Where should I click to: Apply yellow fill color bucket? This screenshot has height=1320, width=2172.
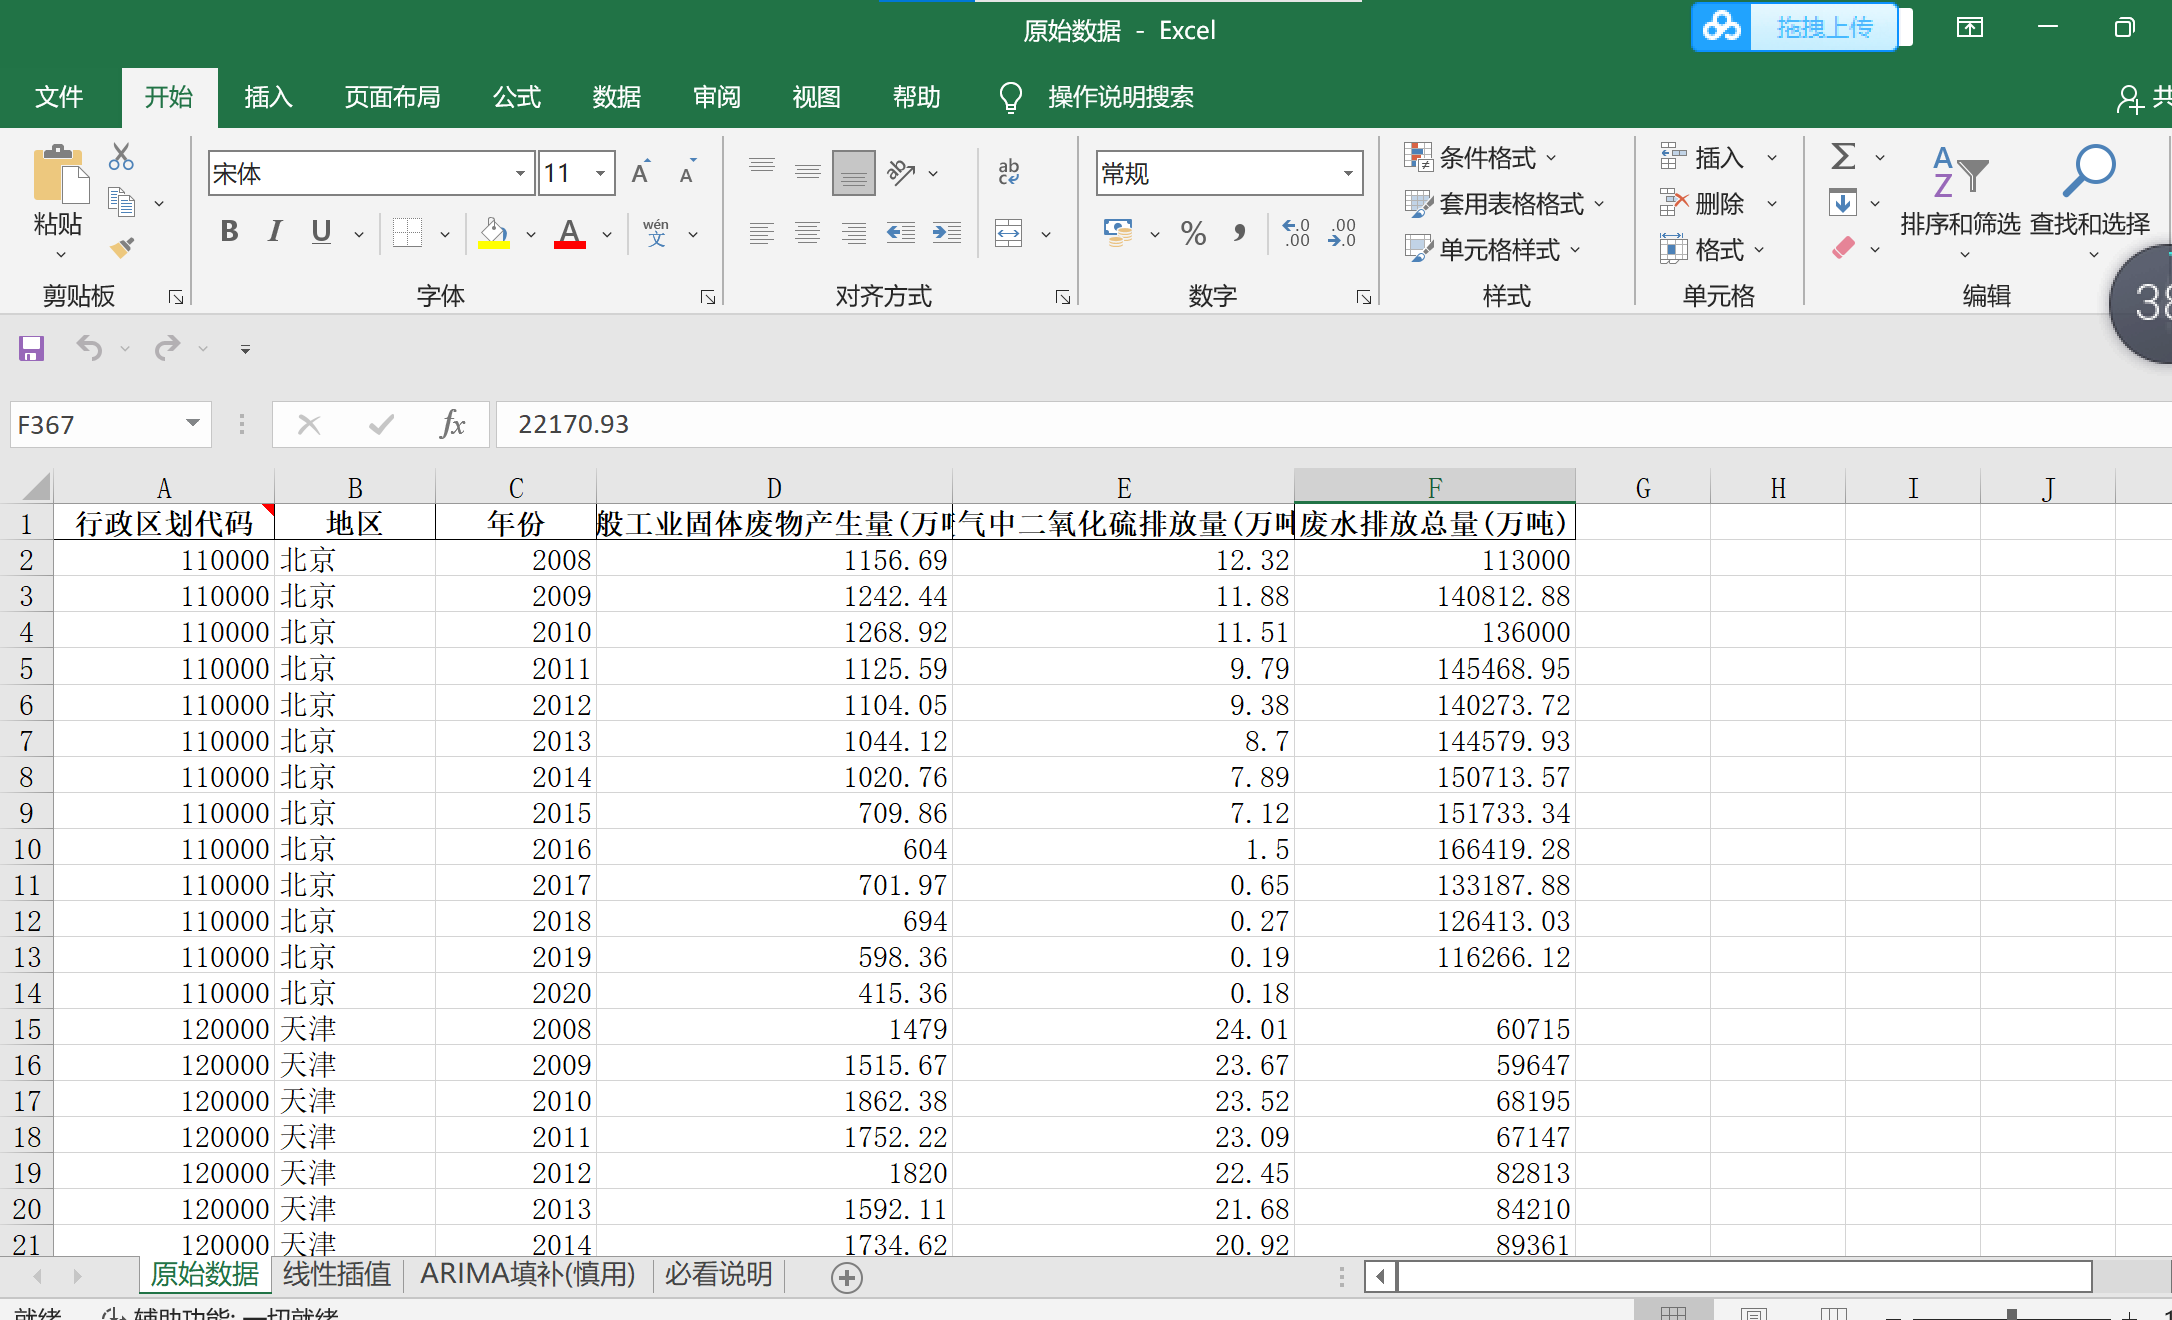493,233
